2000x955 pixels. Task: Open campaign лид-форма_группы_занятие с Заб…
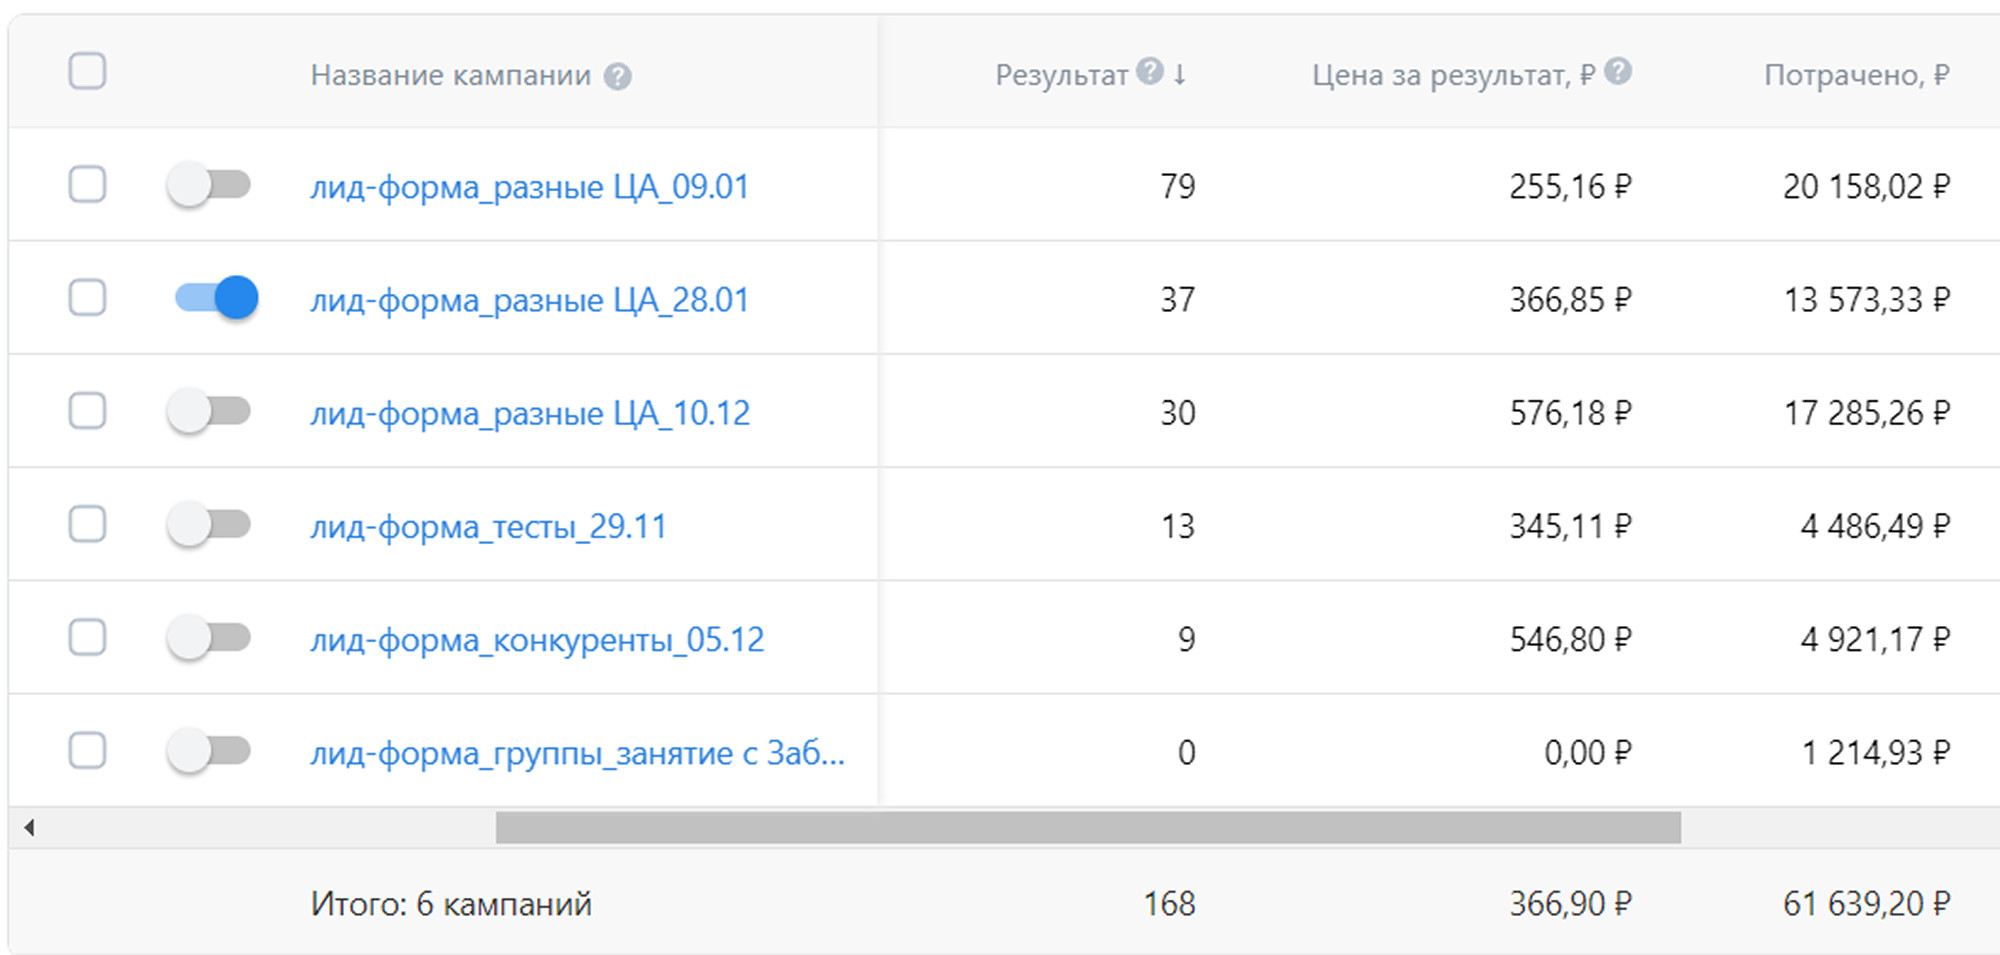coord(578,752)
